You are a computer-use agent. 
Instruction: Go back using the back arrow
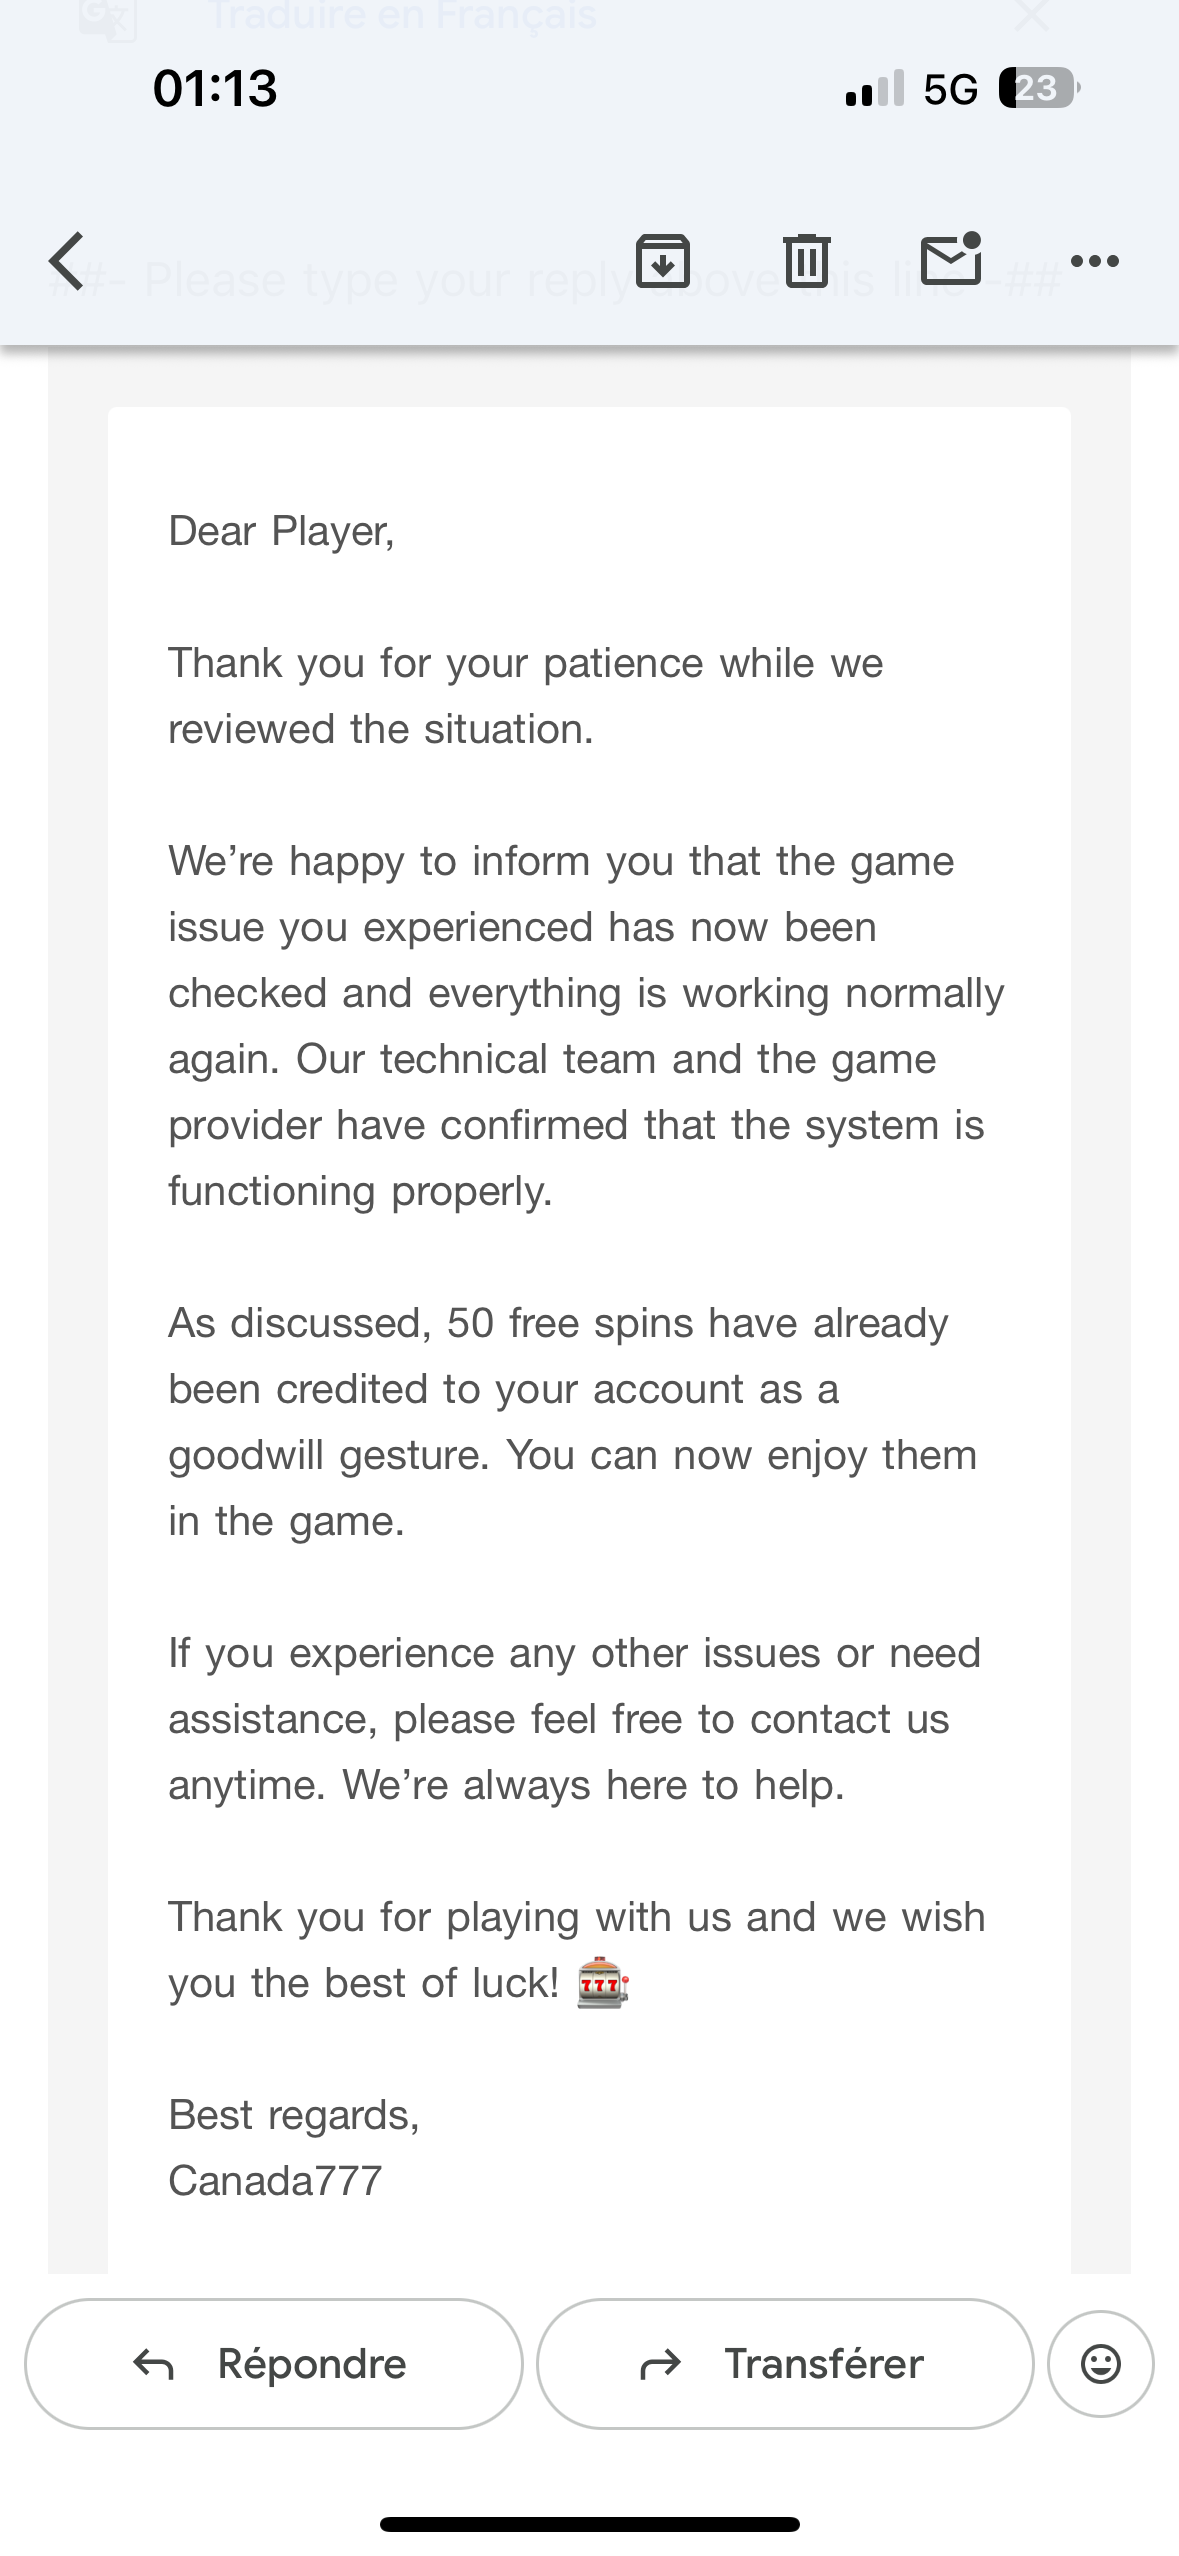66,261
